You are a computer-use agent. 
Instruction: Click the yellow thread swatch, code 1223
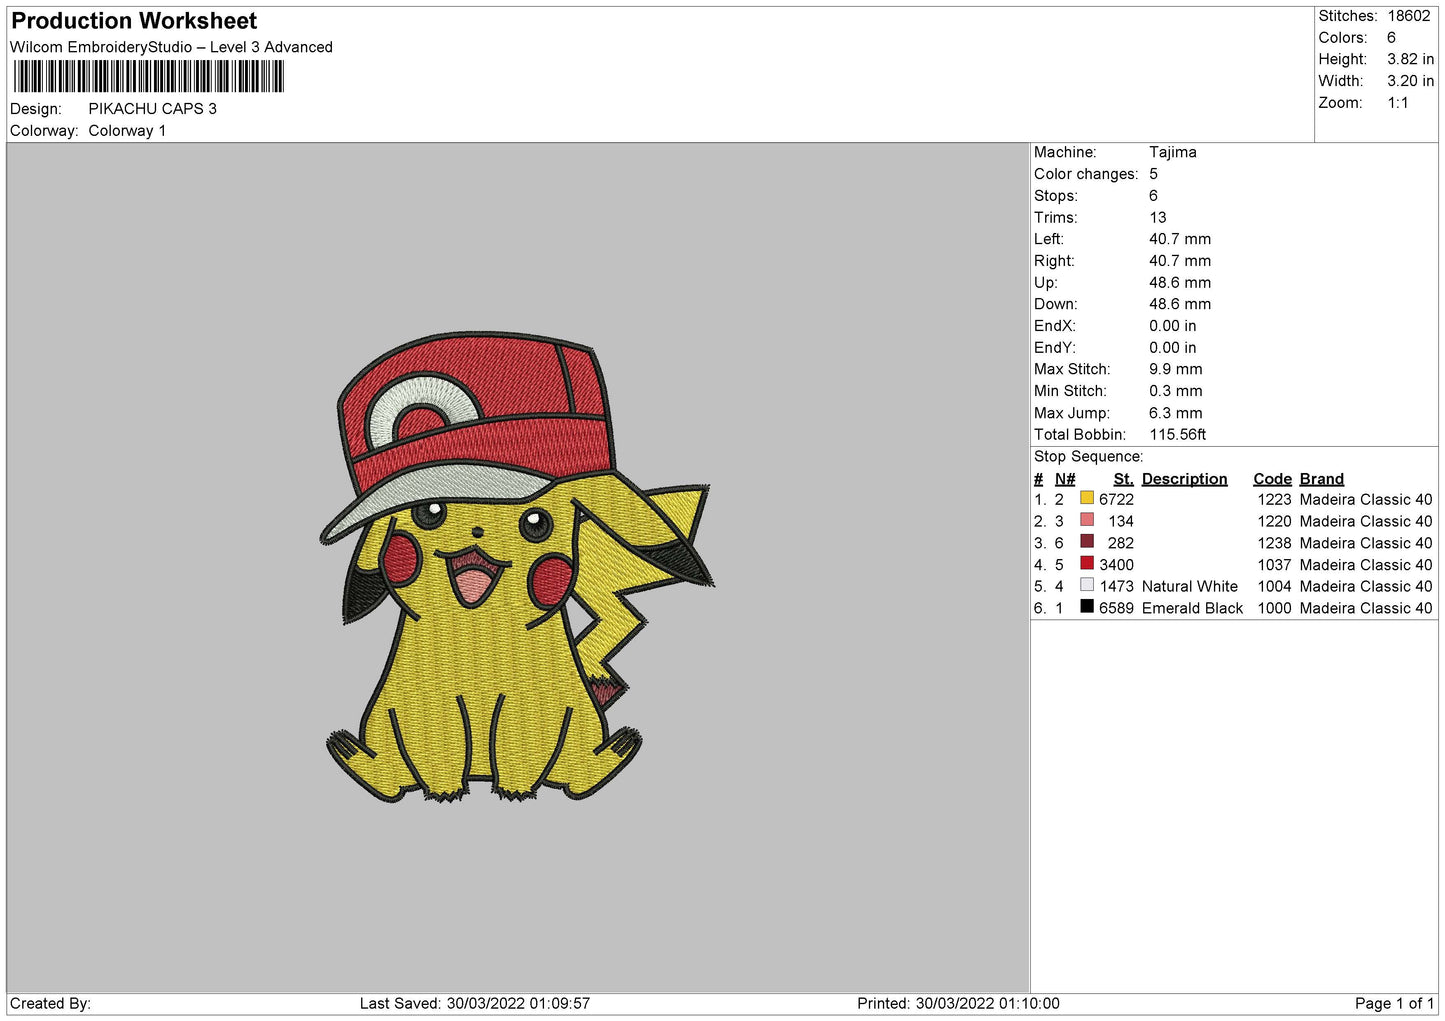click(x=1086, y=498)
